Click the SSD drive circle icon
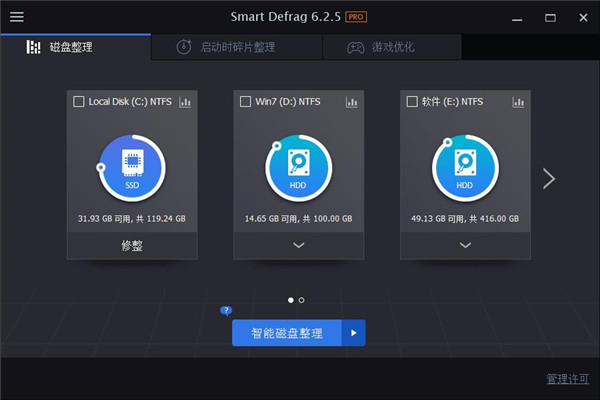This screenshot has width=600, height=400. 132,168
